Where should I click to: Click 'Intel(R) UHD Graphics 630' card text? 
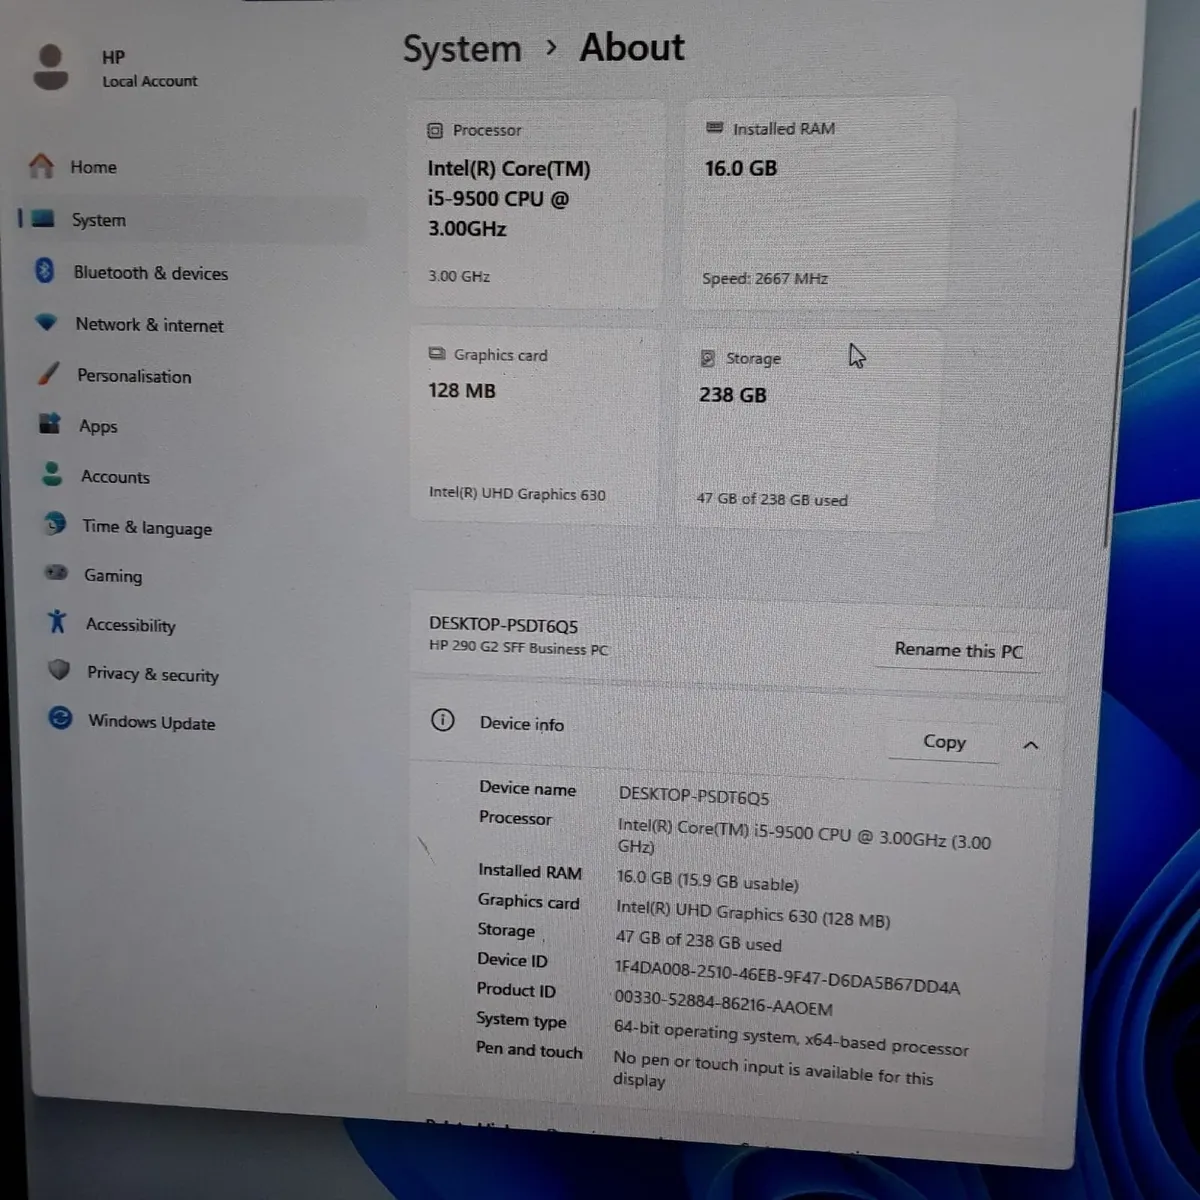click(x=517, y=493)
